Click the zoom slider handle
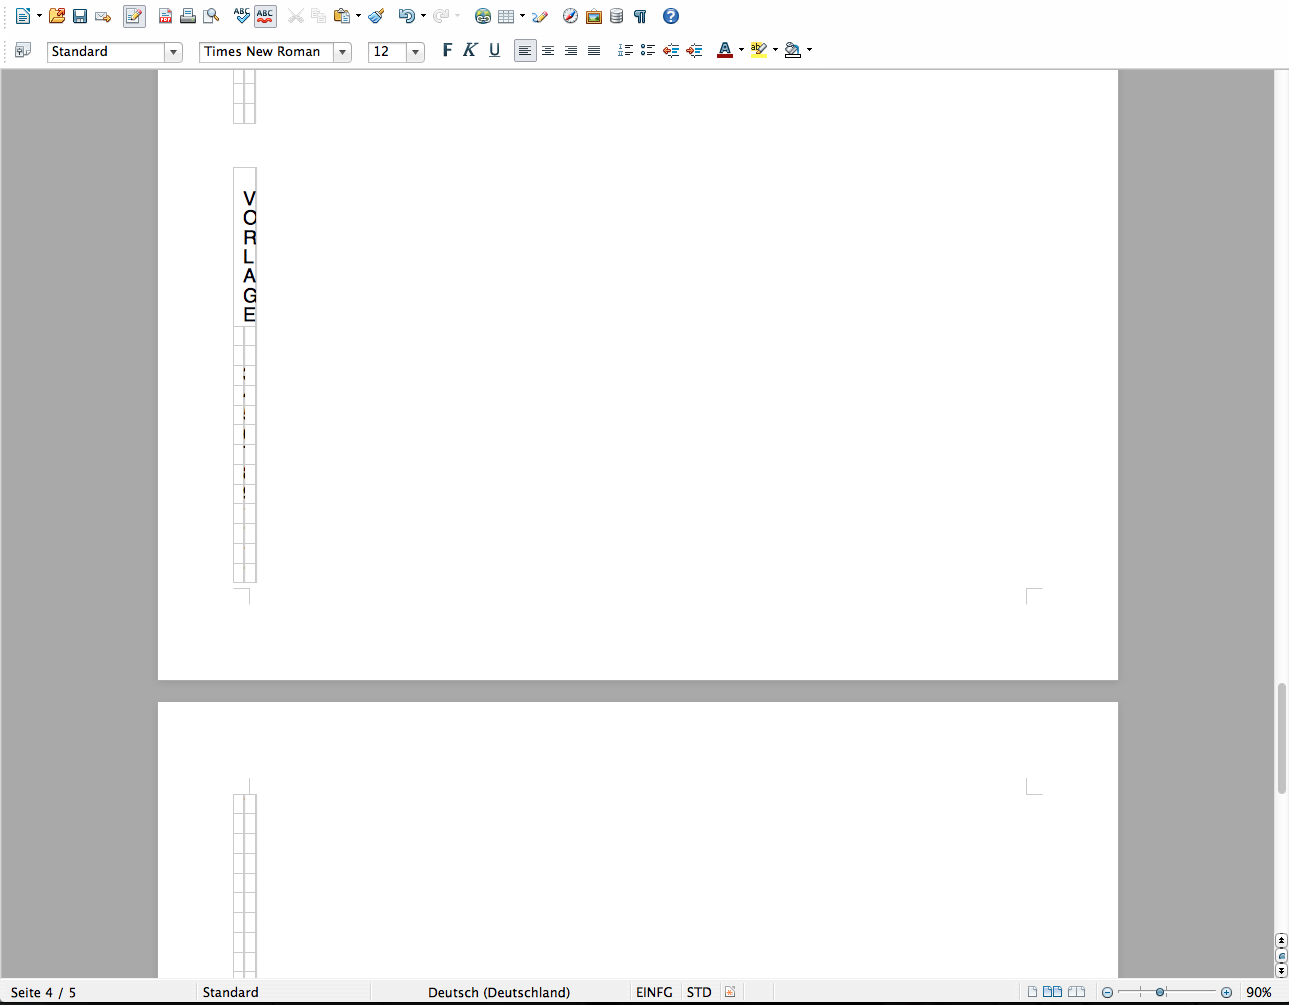 tap(1160, 992)
